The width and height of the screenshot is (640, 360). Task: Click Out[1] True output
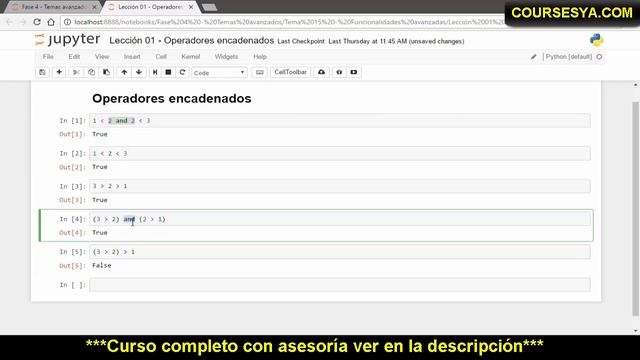[x=100, y=134]
